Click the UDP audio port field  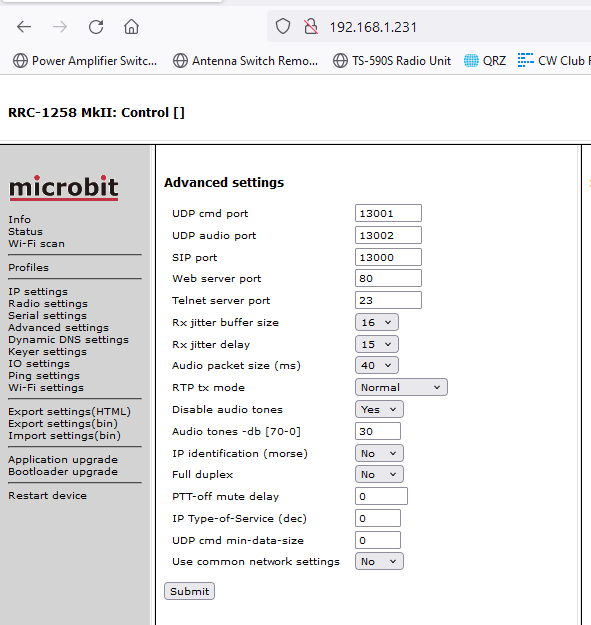[388, 235]
